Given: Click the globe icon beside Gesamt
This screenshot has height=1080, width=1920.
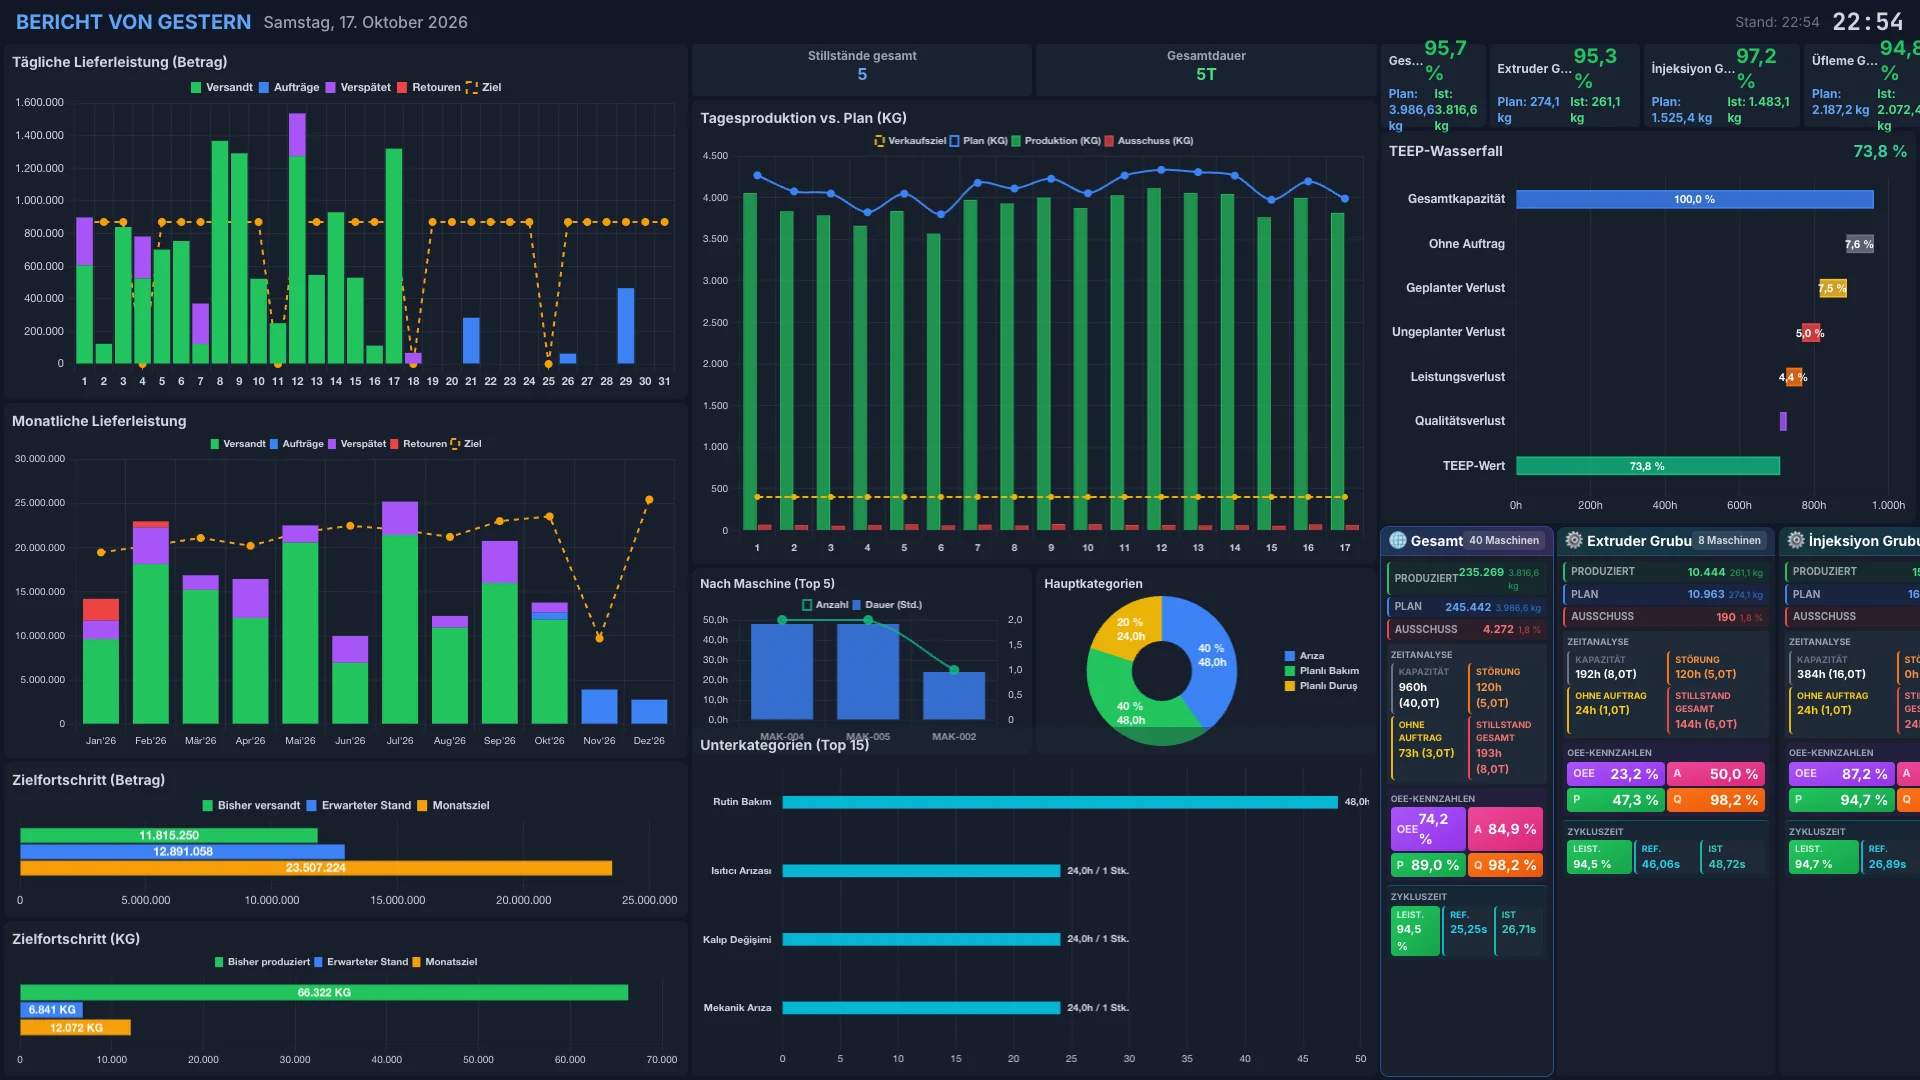Looking at the screenshot, I should 1398,541.
